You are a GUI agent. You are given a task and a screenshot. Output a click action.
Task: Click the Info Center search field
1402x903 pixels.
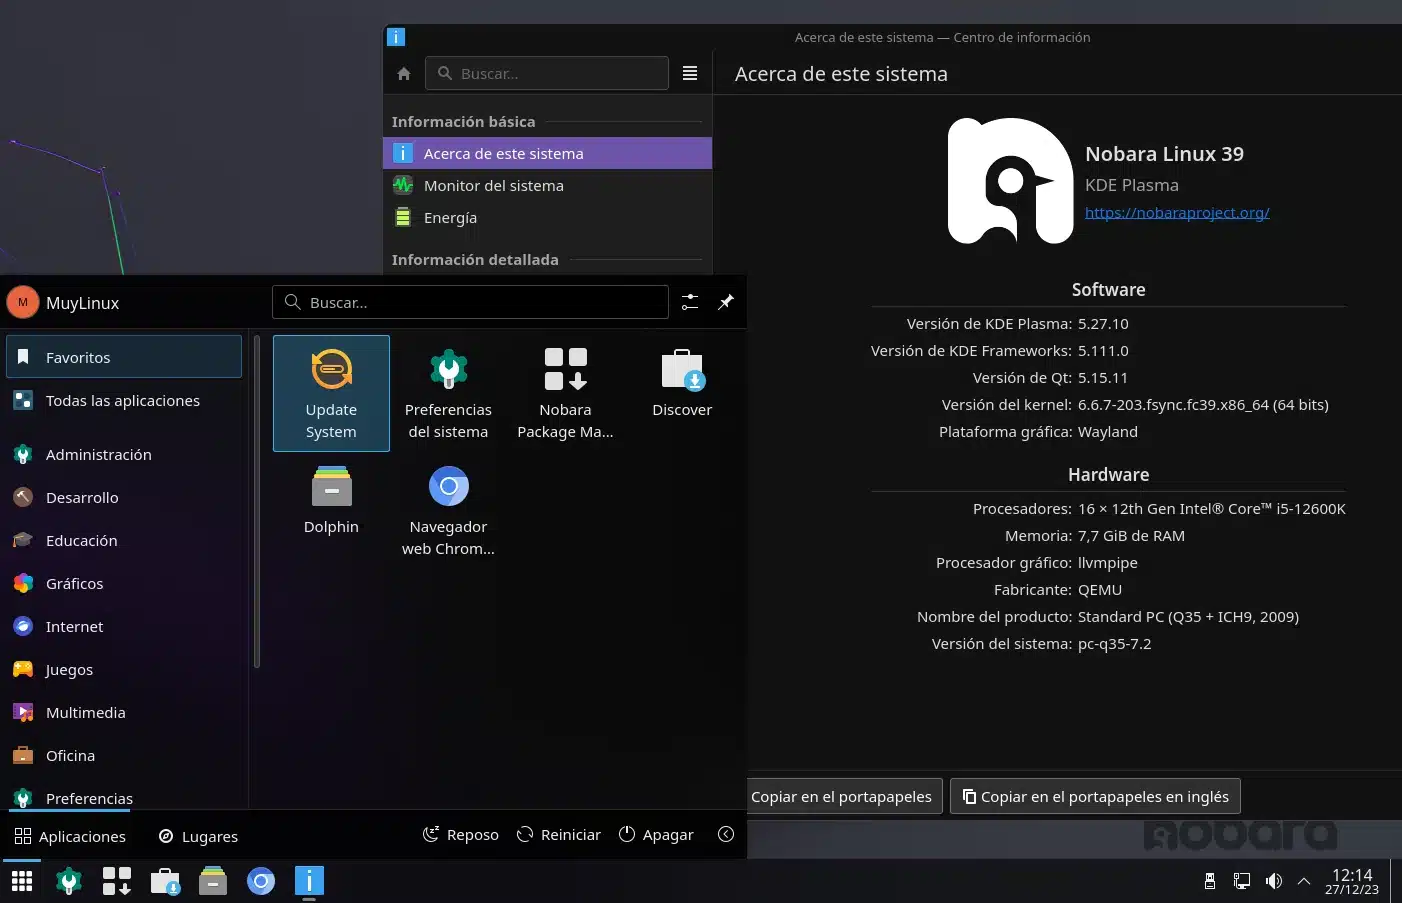[547, 73]
